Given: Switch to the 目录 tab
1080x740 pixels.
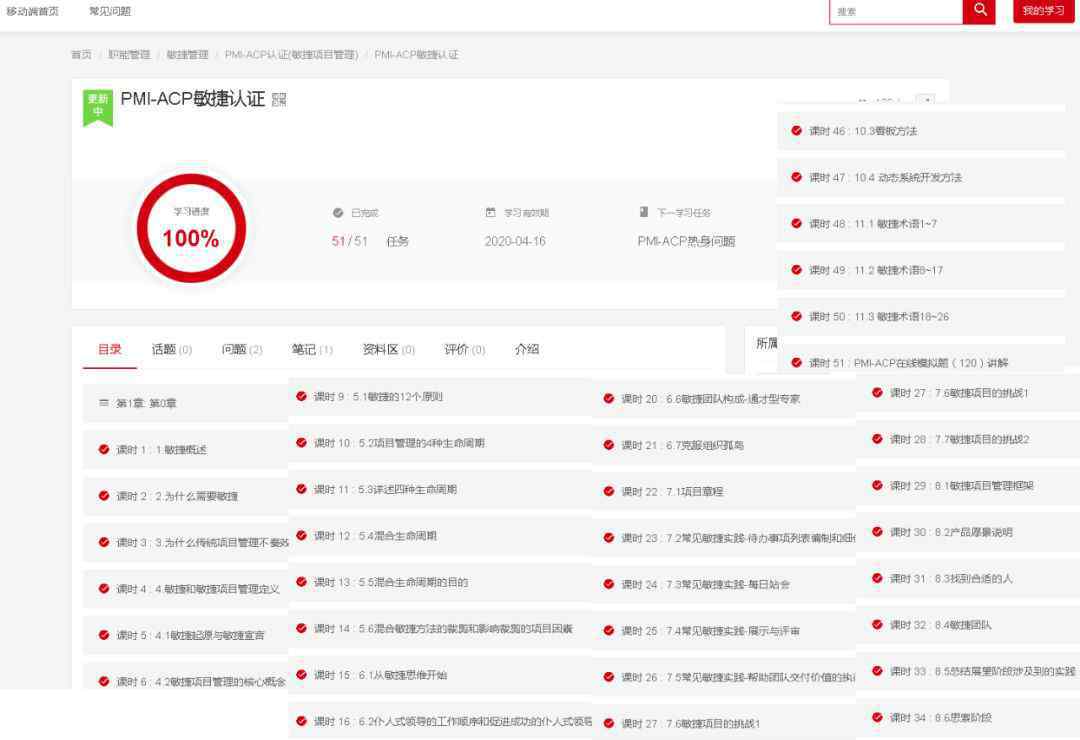Looking at the screenshot, I should coord(110,349).
